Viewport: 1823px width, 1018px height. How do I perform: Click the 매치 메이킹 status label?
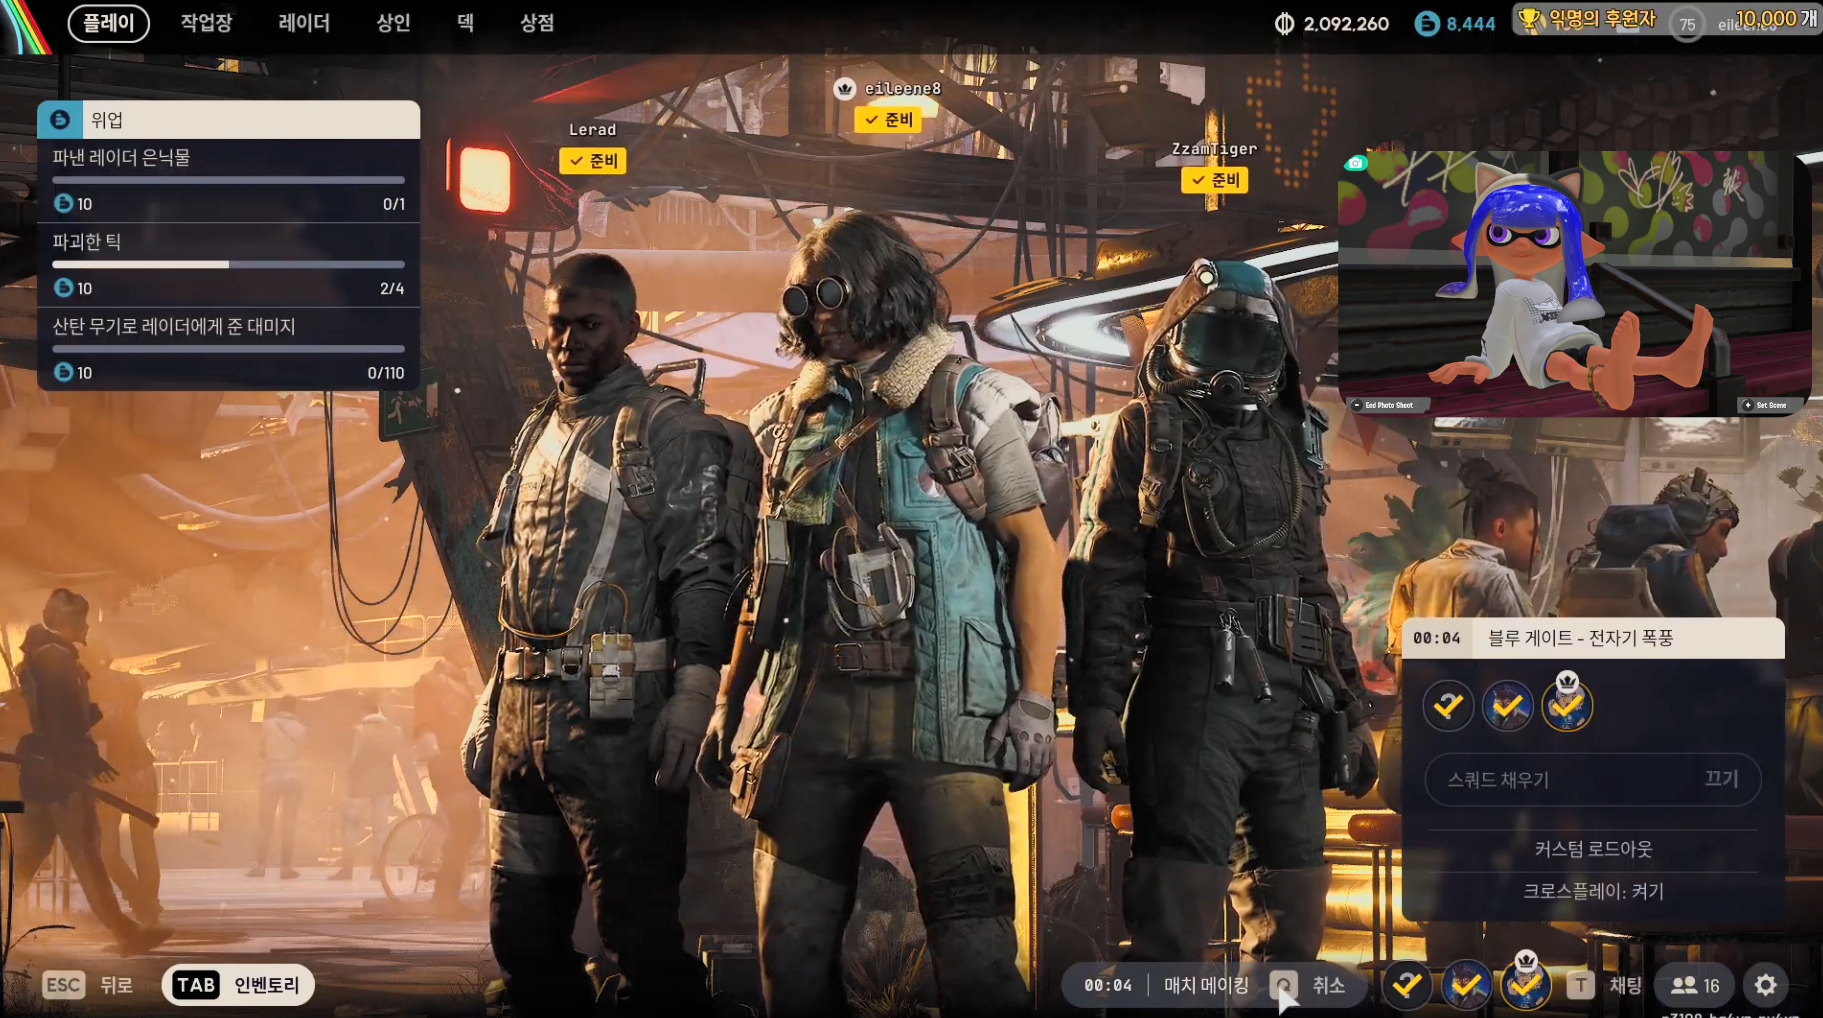[x=1206, y=985]
